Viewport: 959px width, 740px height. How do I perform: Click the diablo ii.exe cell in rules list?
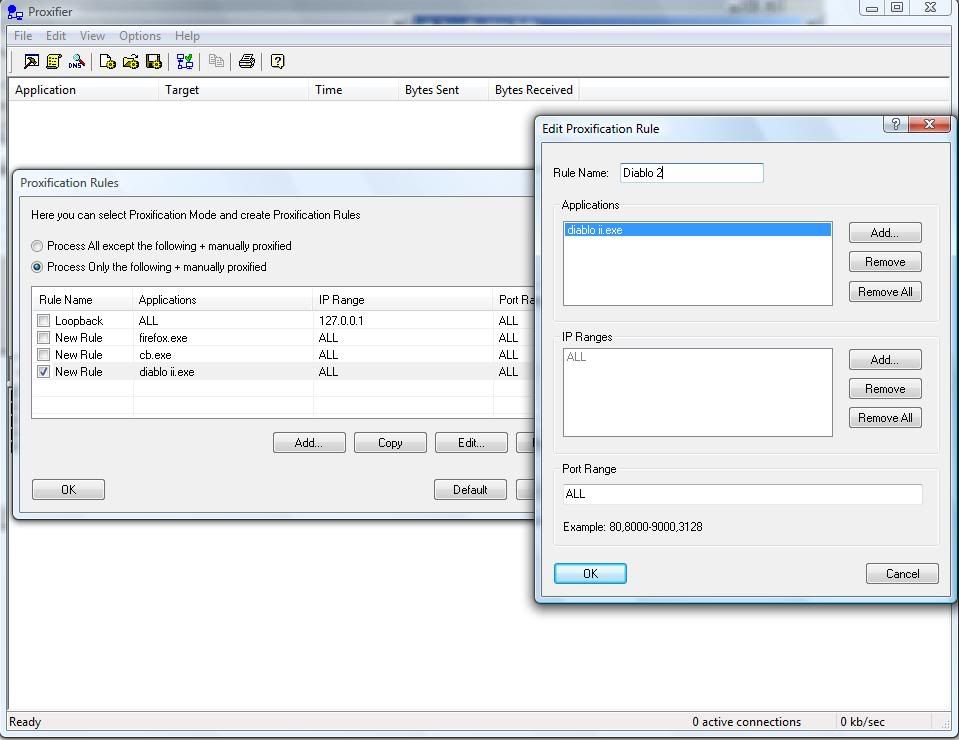(167, 372)
